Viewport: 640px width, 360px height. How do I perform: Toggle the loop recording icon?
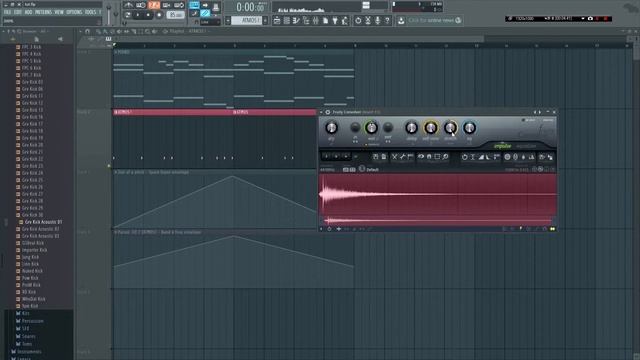coord(179,5)
